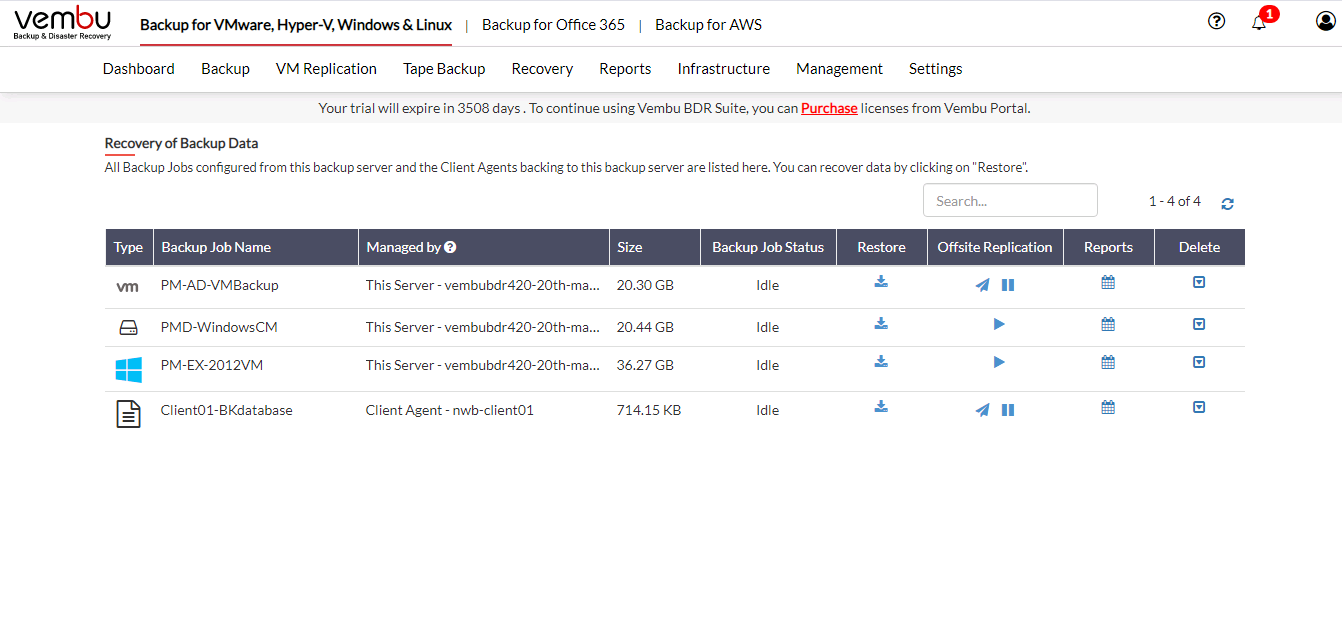1342x619 pixels.
Task: Open reports calendar for PMD-WindowsCM
Action: (1108, 324)
